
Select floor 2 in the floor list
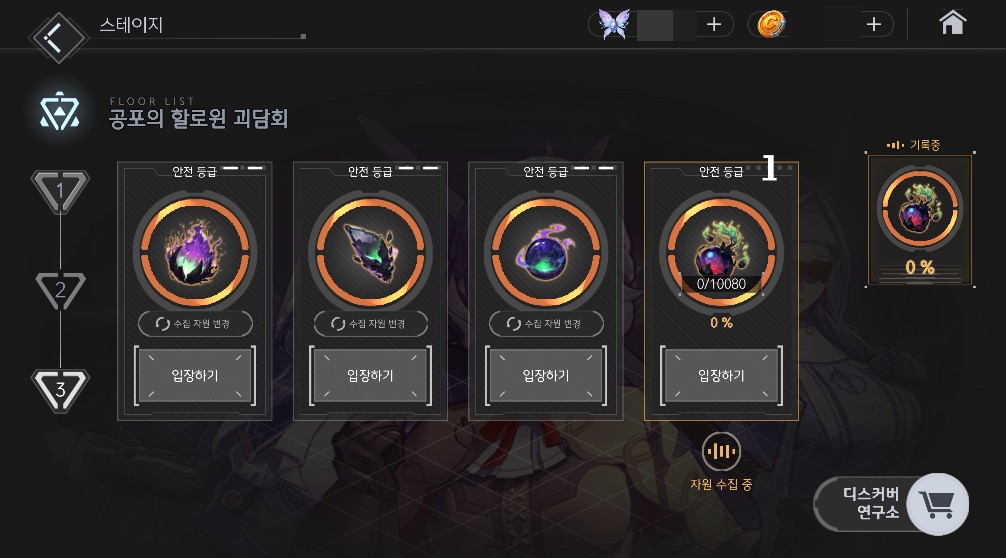[60, 290]
